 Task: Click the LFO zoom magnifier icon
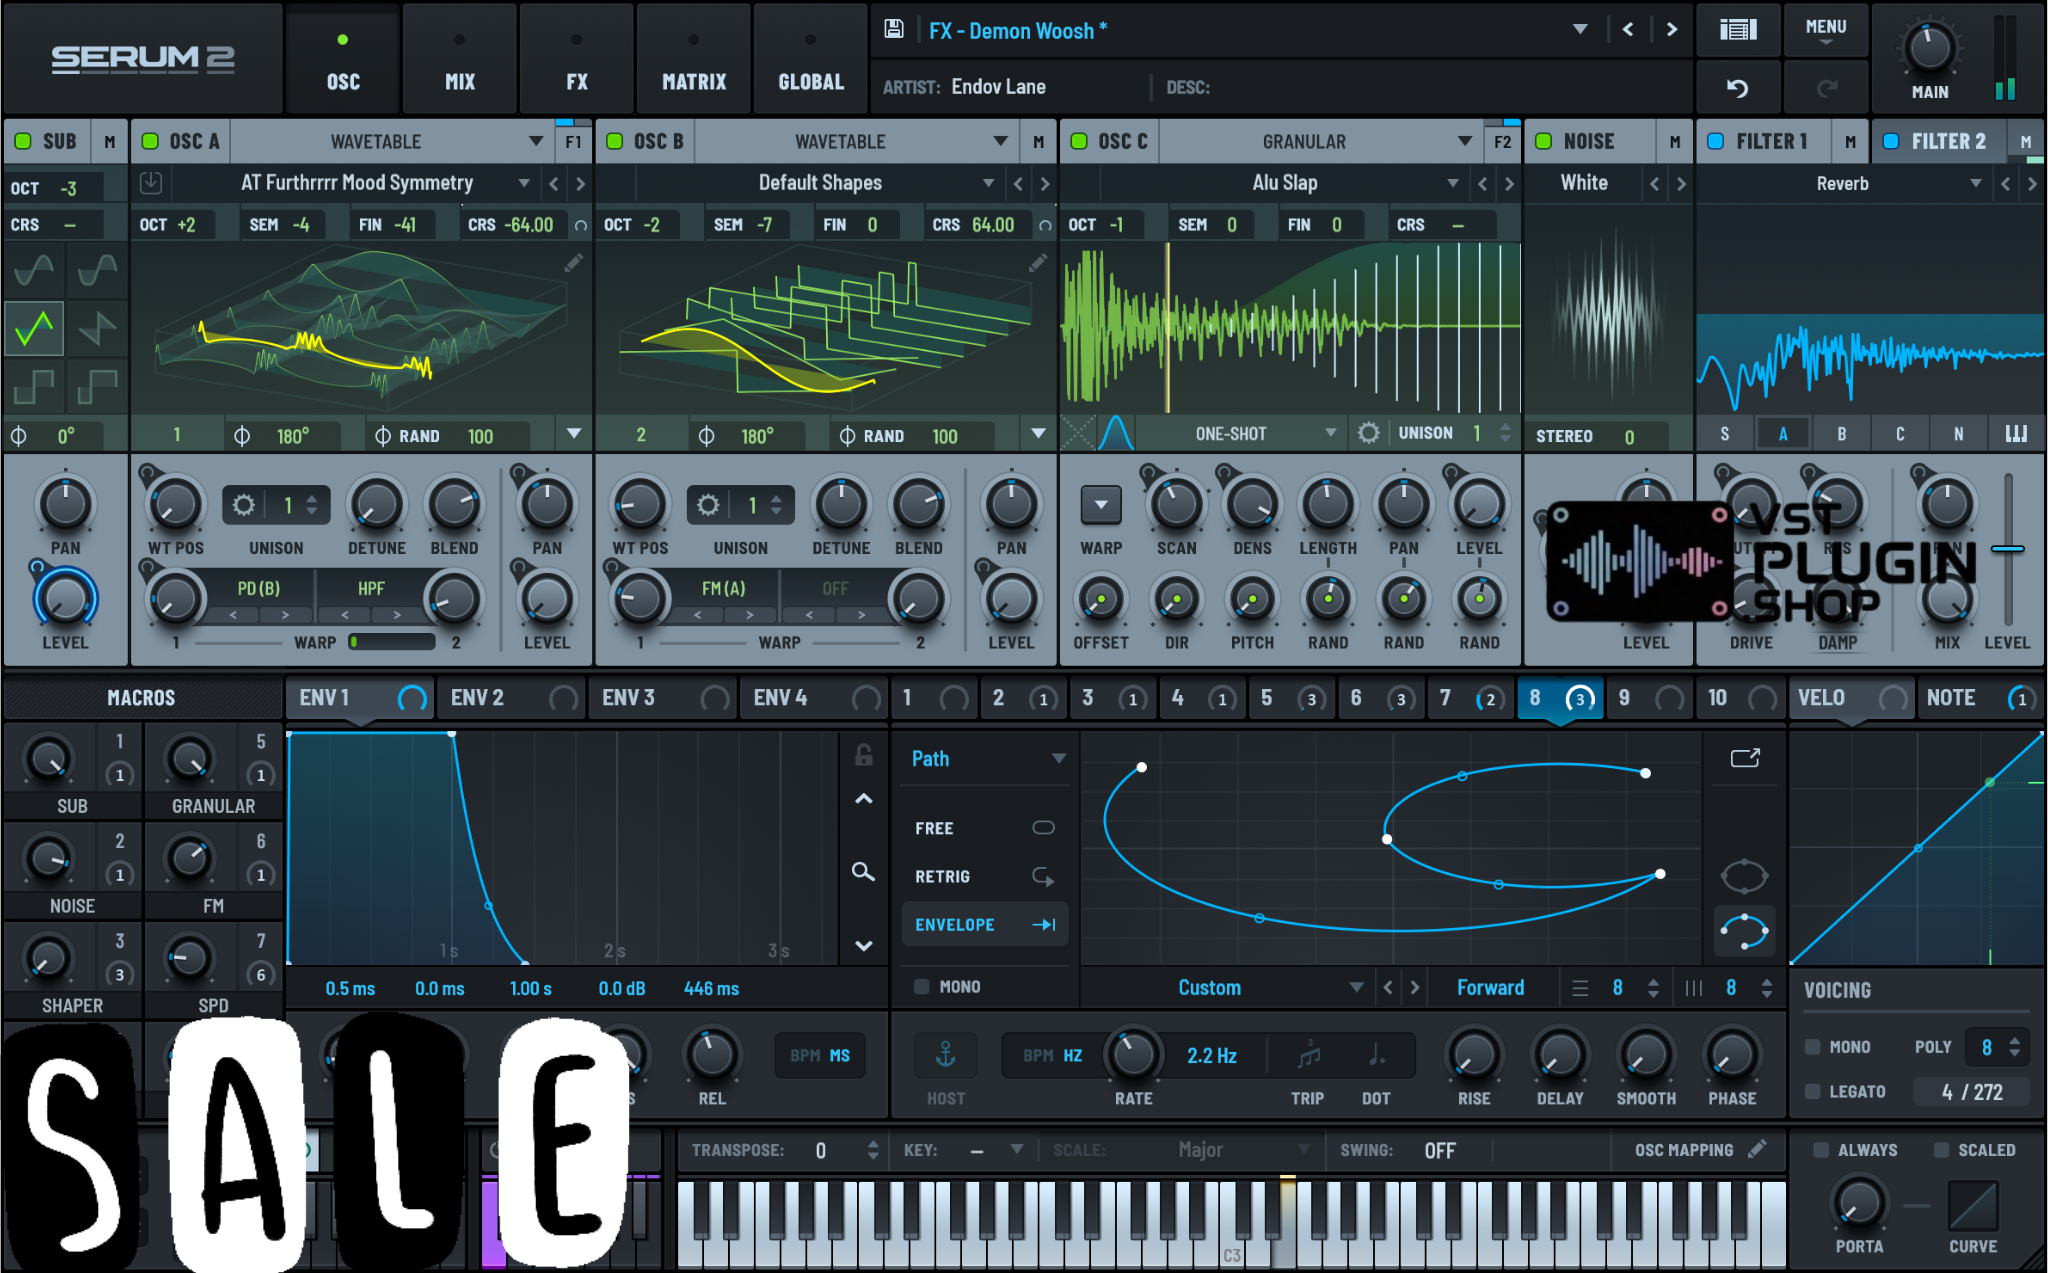[x=863, y=872]
